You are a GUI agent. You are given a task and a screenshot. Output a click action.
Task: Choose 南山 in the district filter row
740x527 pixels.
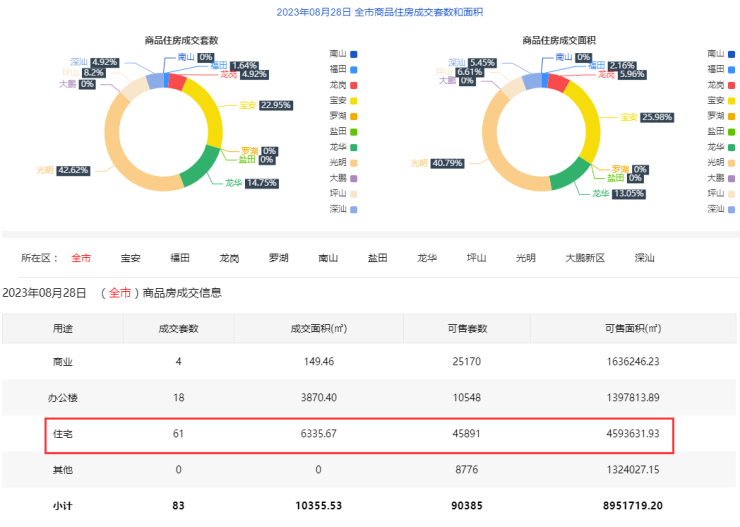point(328,258)
